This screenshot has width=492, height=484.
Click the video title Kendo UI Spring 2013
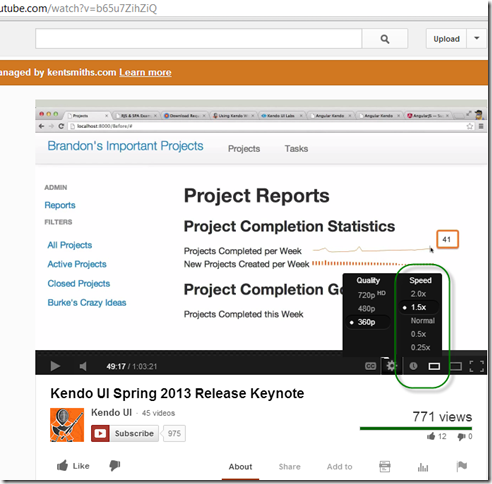click(x=177, y=393)
